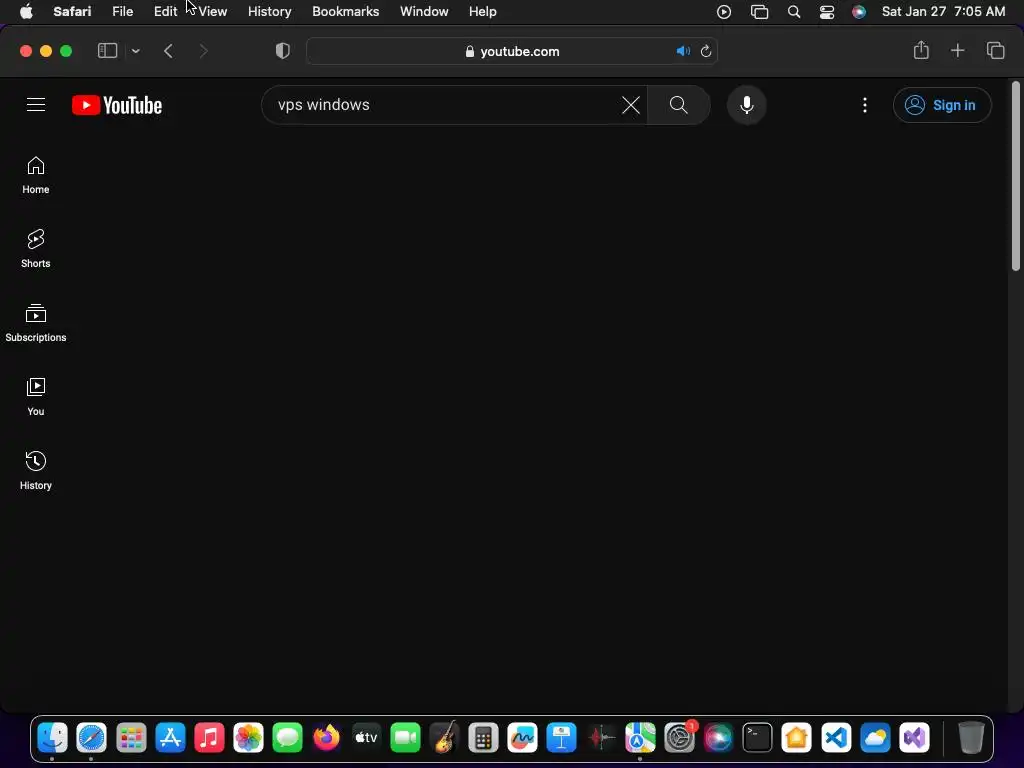Open History in sidebar
The height and width of the screenshot is (768, 1024).
(x=36, y=470)
